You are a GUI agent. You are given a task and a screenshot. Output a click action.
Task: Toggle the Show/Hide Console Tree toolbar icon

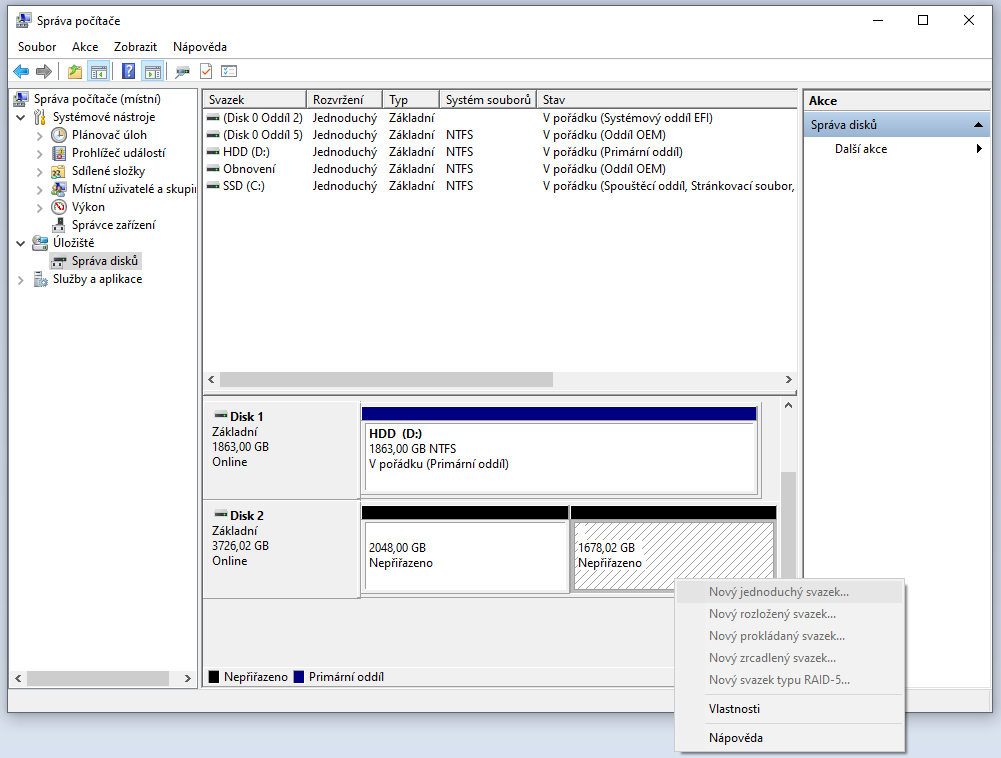99,71
